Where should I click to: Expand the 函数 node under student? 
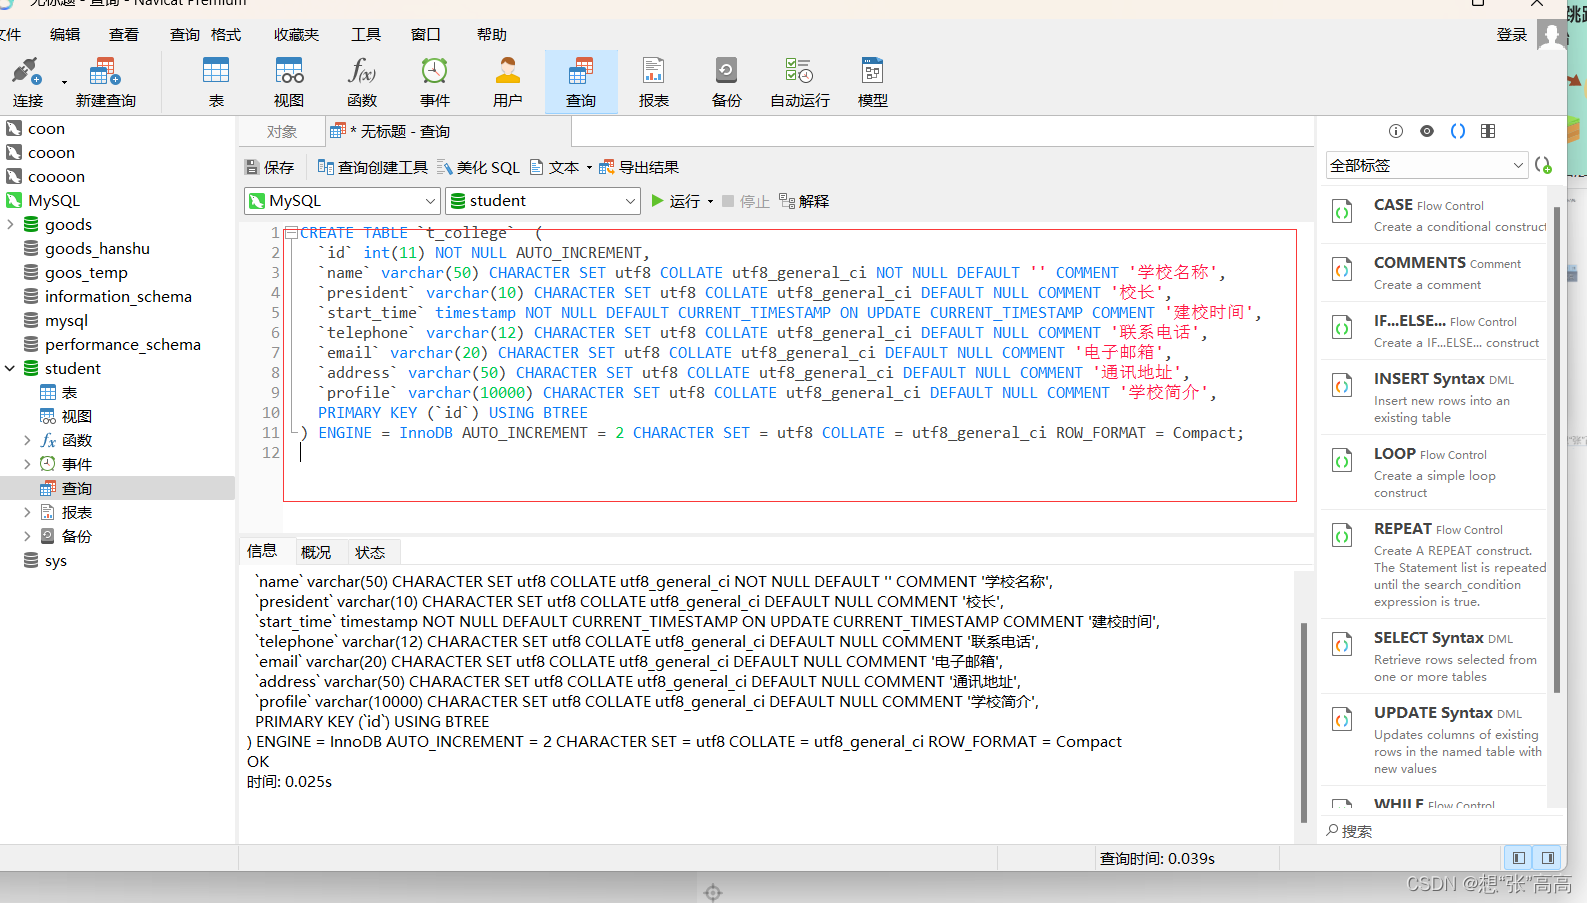pos(27,440)
